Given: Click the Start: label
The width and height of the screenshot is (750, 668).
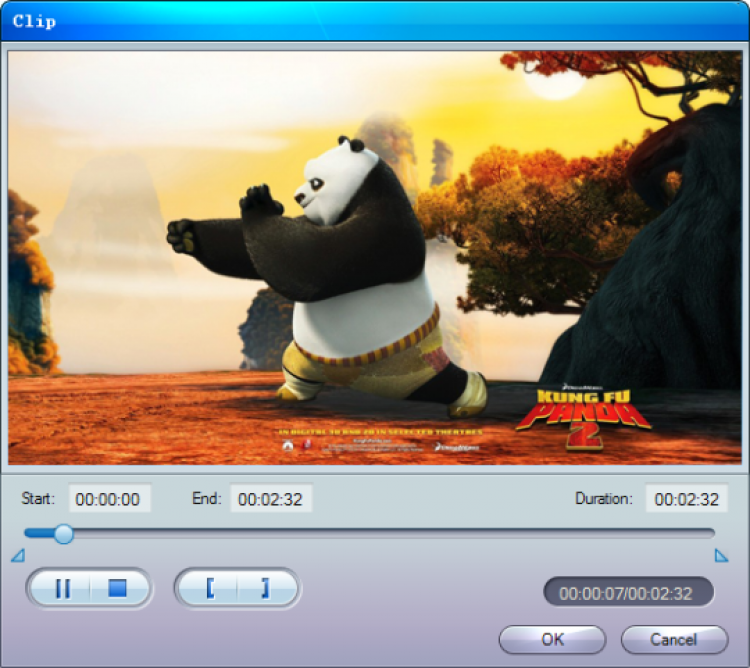Looking at the screenshot, I should pos(38,499).
